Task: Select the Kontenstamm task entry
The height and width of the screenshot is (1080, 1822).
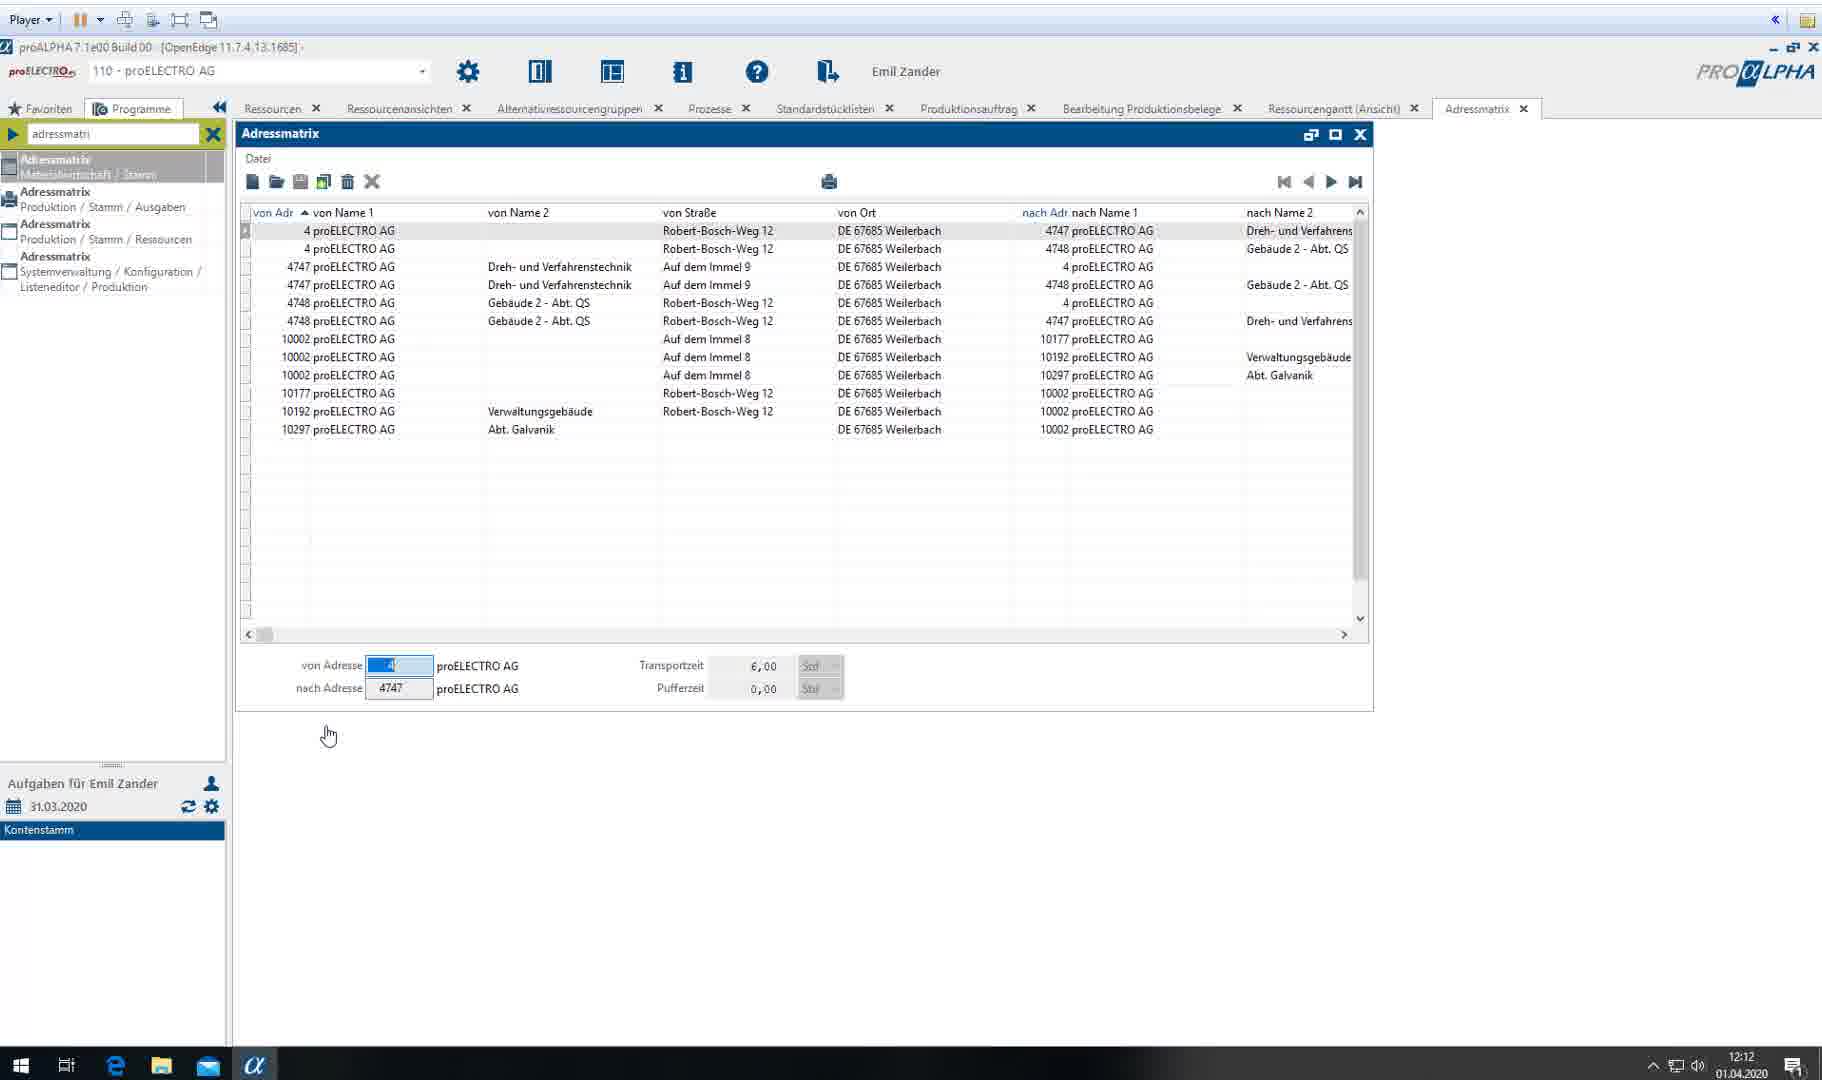Action: [112, 830]
